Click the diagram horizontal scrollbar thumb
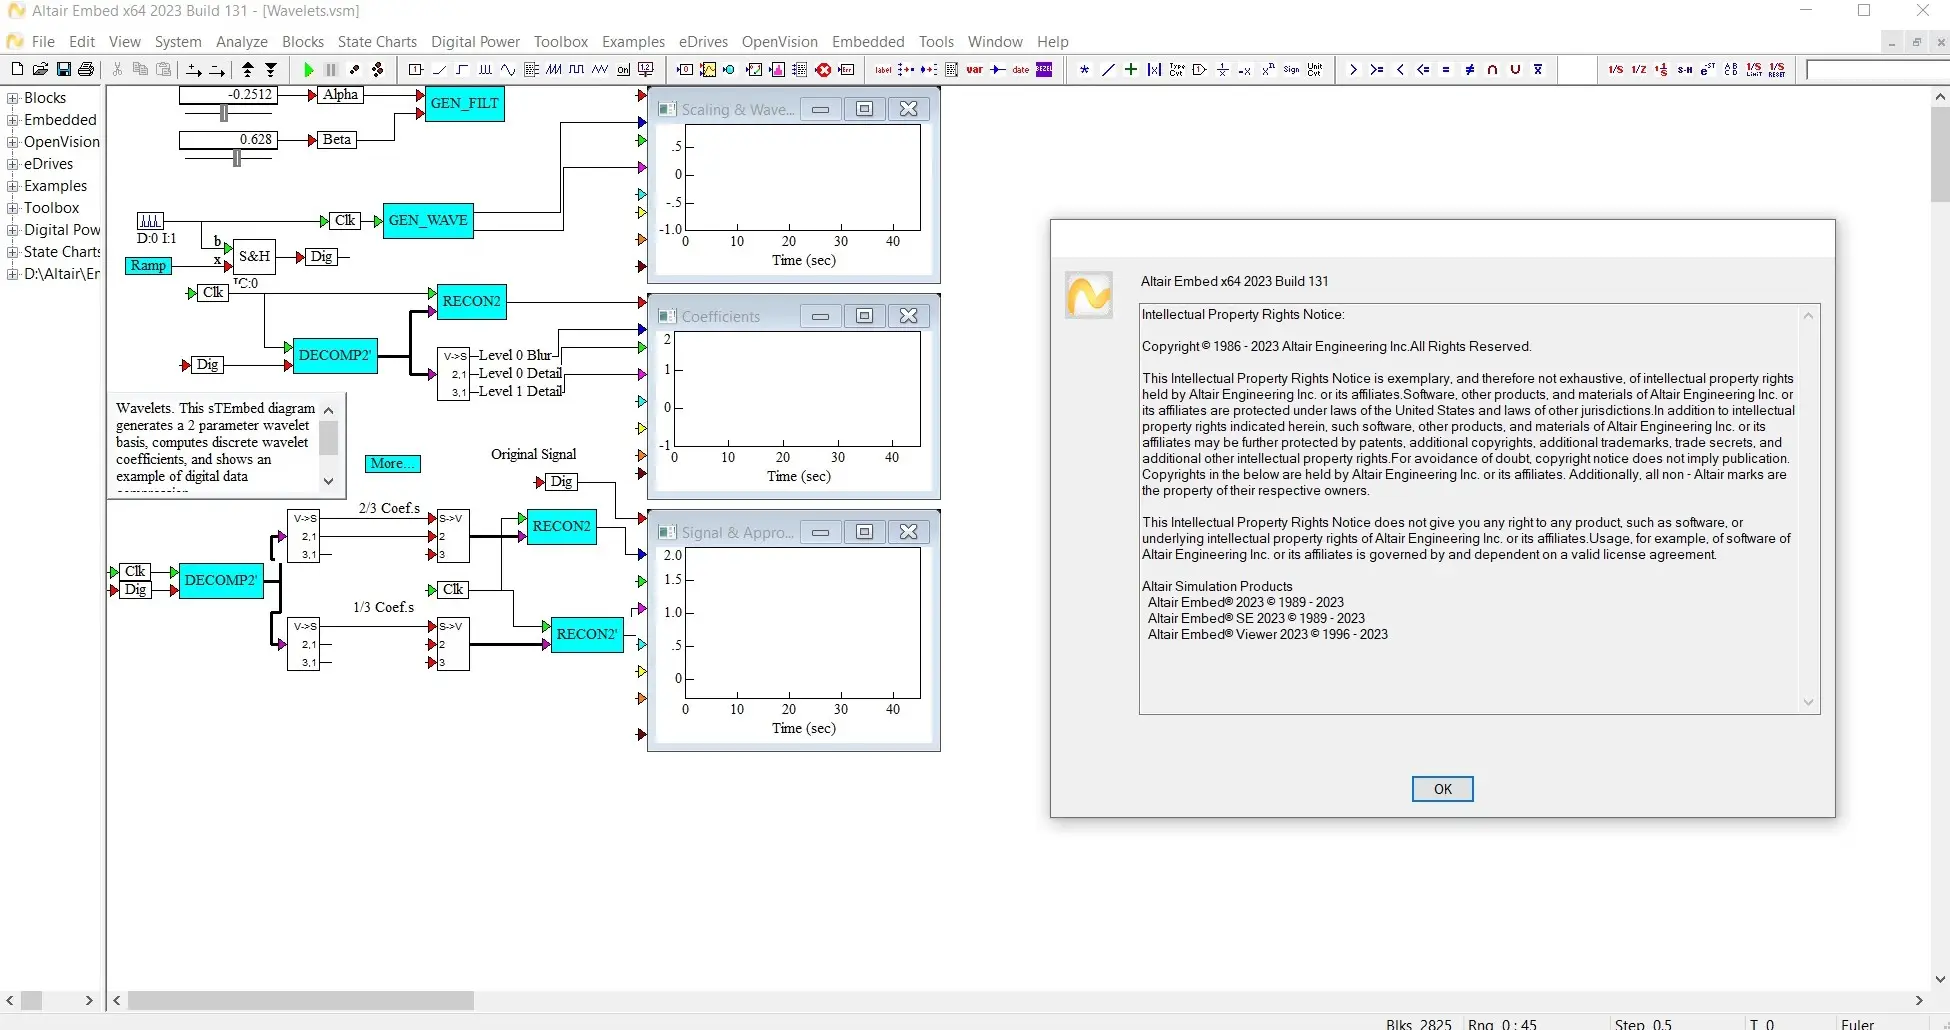 tap(300, 1000)
